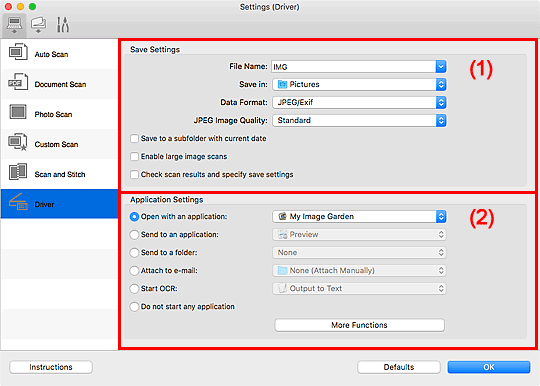
Task: Check Enable large image scans
Action: coord(134,157)
